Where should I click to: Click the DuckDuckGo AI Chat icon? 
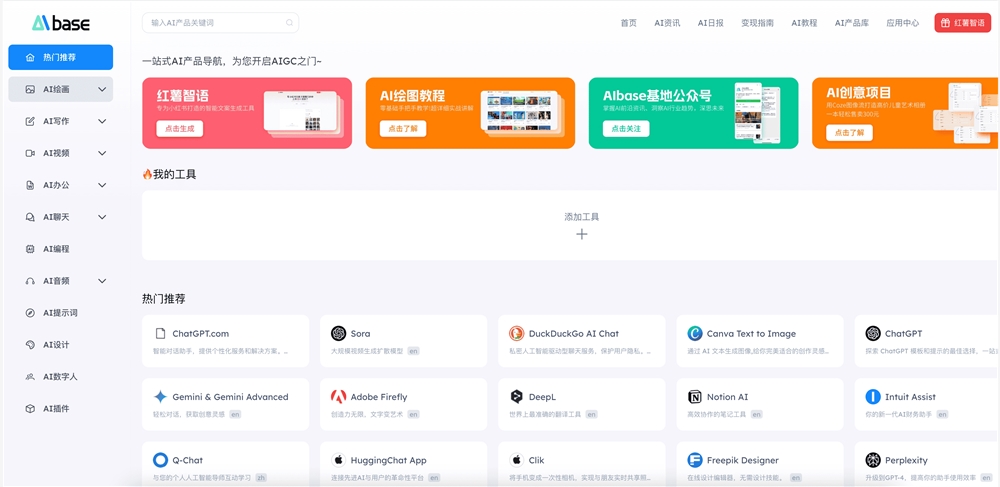516,333
